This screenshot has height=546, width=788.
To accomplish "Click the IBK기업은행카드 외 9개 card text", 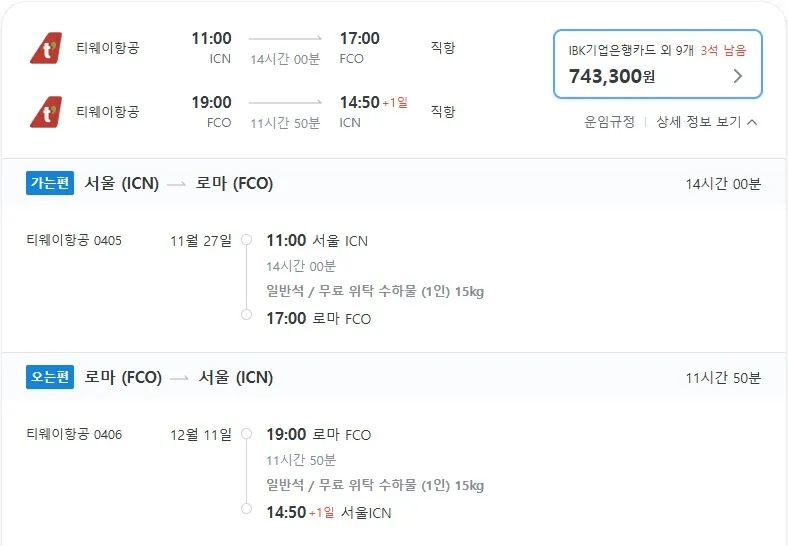I will [x=630, y=50].
